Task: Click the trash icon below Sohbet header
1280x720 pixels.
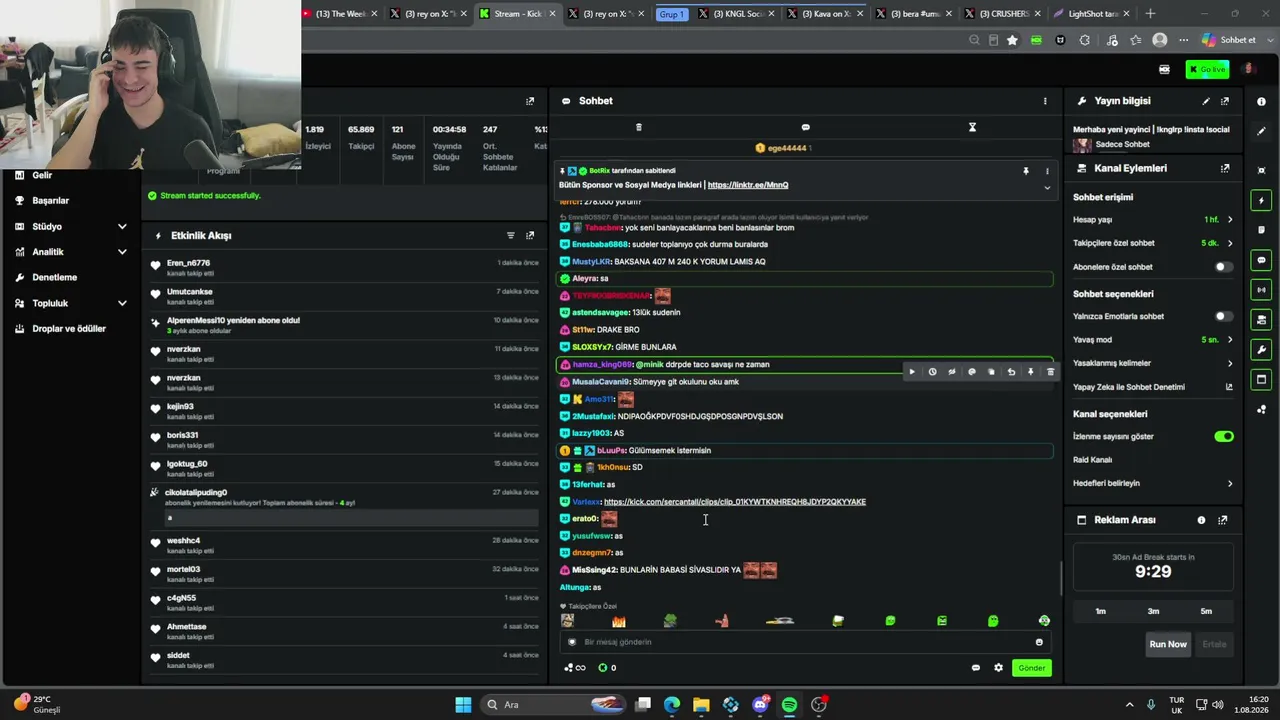Action: point(639,127)
